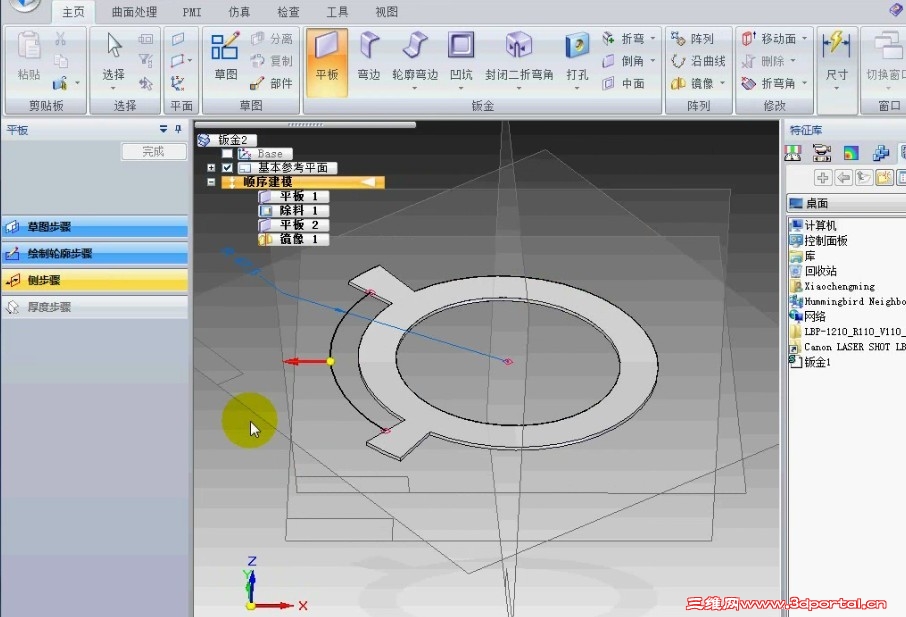
Task: Click the 完成 (Finish) button
Action: (x=154, y=151)
